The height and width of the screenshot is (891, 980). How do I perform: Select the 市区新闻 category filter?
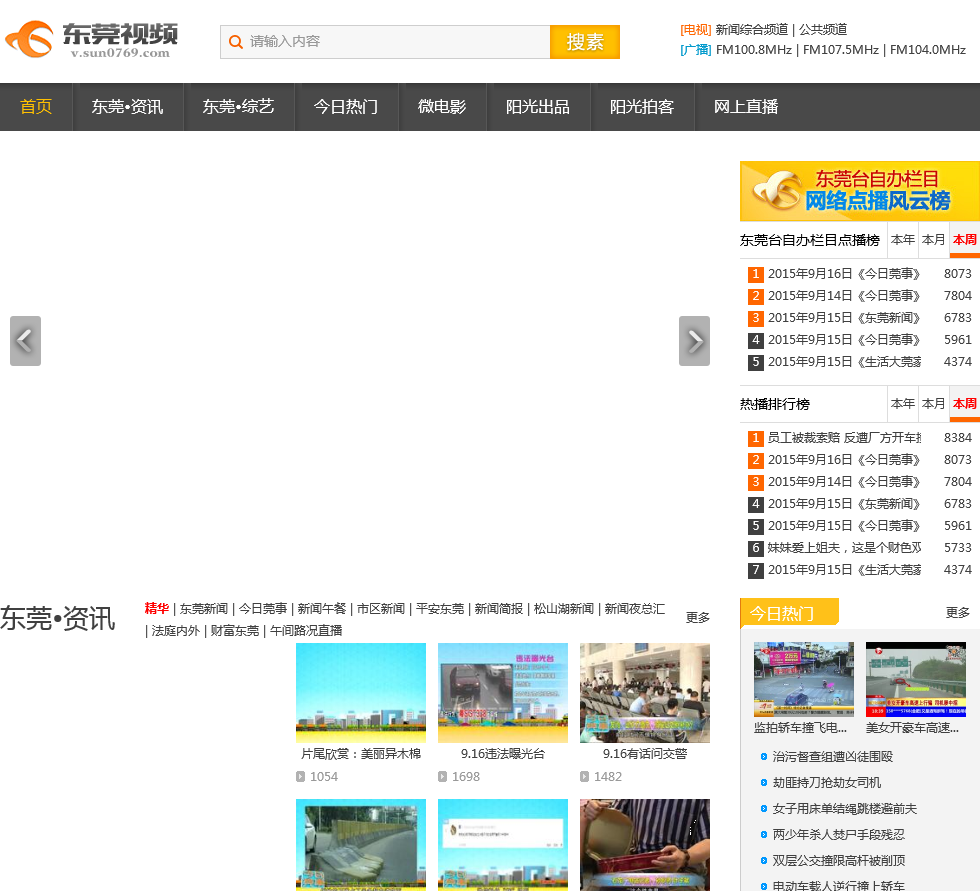(381, 609)
